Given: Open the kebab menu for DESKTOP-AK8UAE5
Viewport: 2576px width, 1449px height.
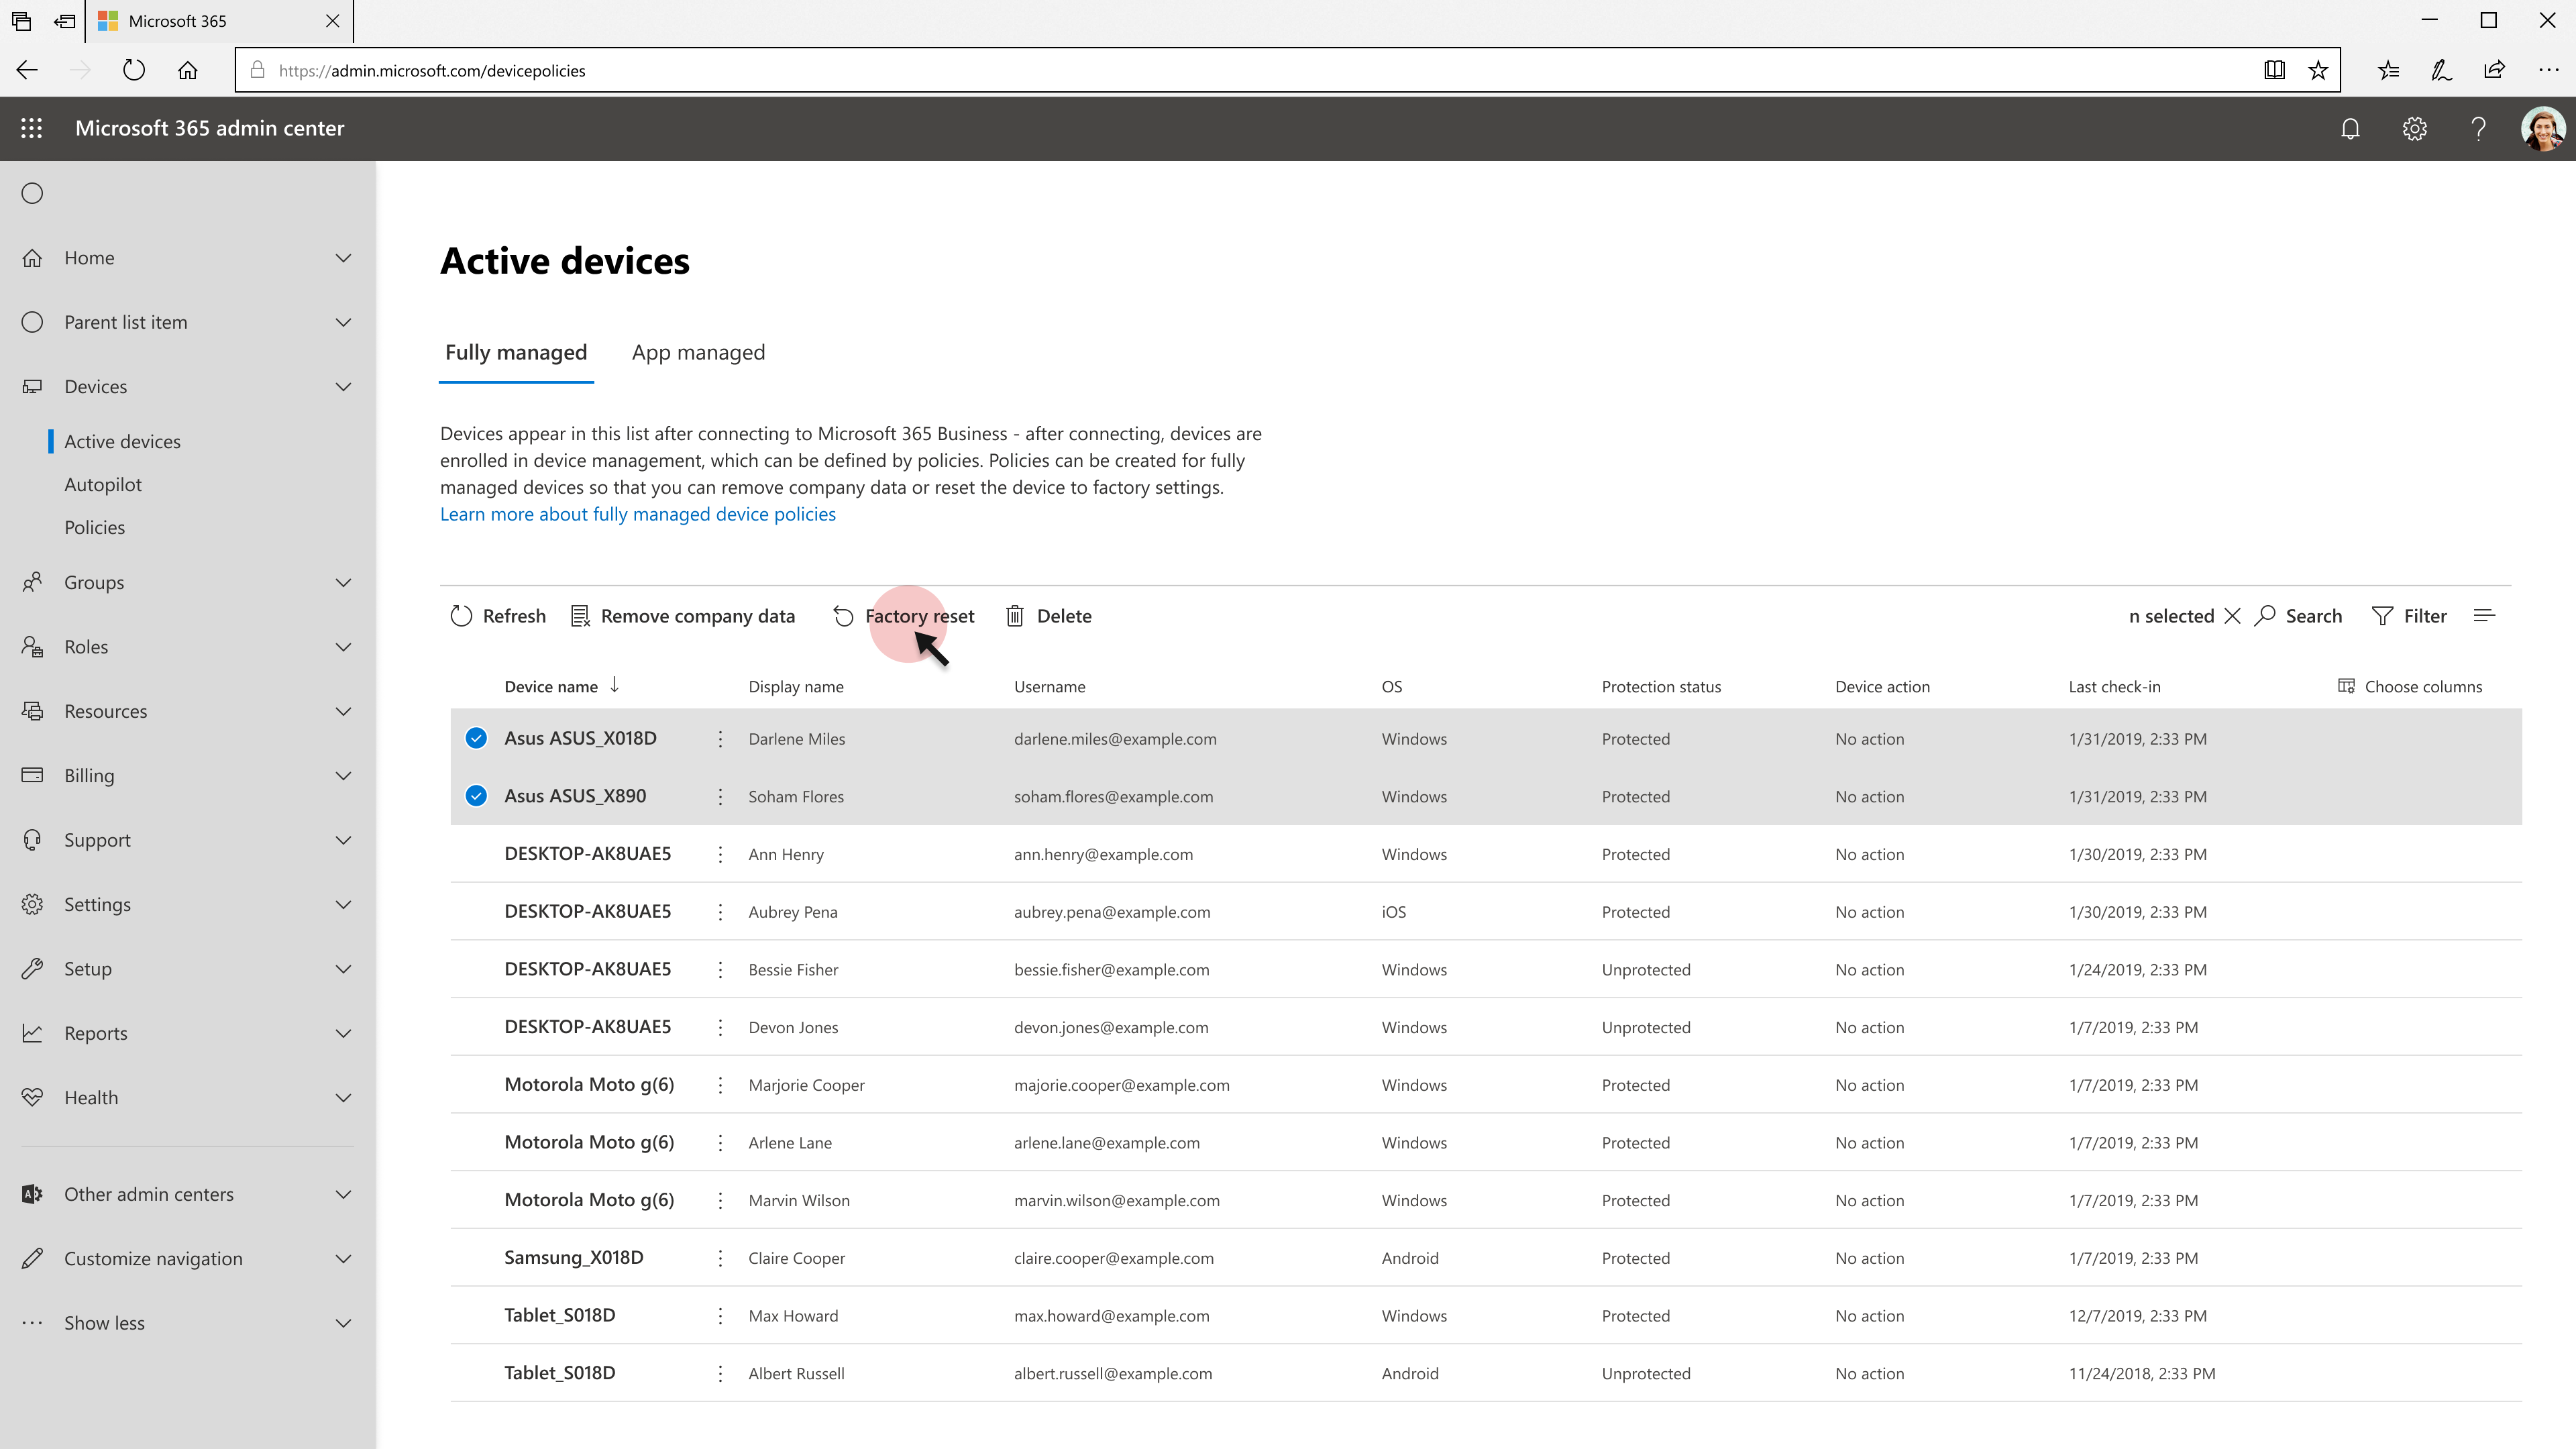Looking at the screenshot, I should click(720, 854).
